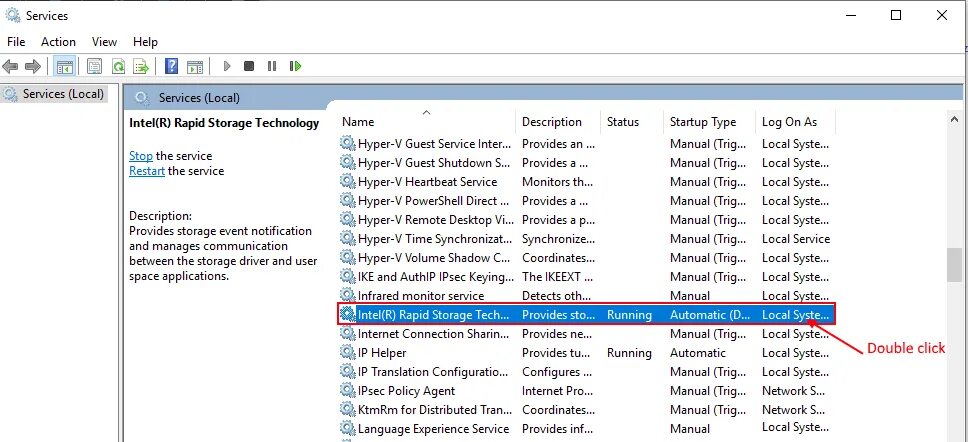Click Restart the service link
This screenshot has height=442, width=968.
click(x=147, y=171)
